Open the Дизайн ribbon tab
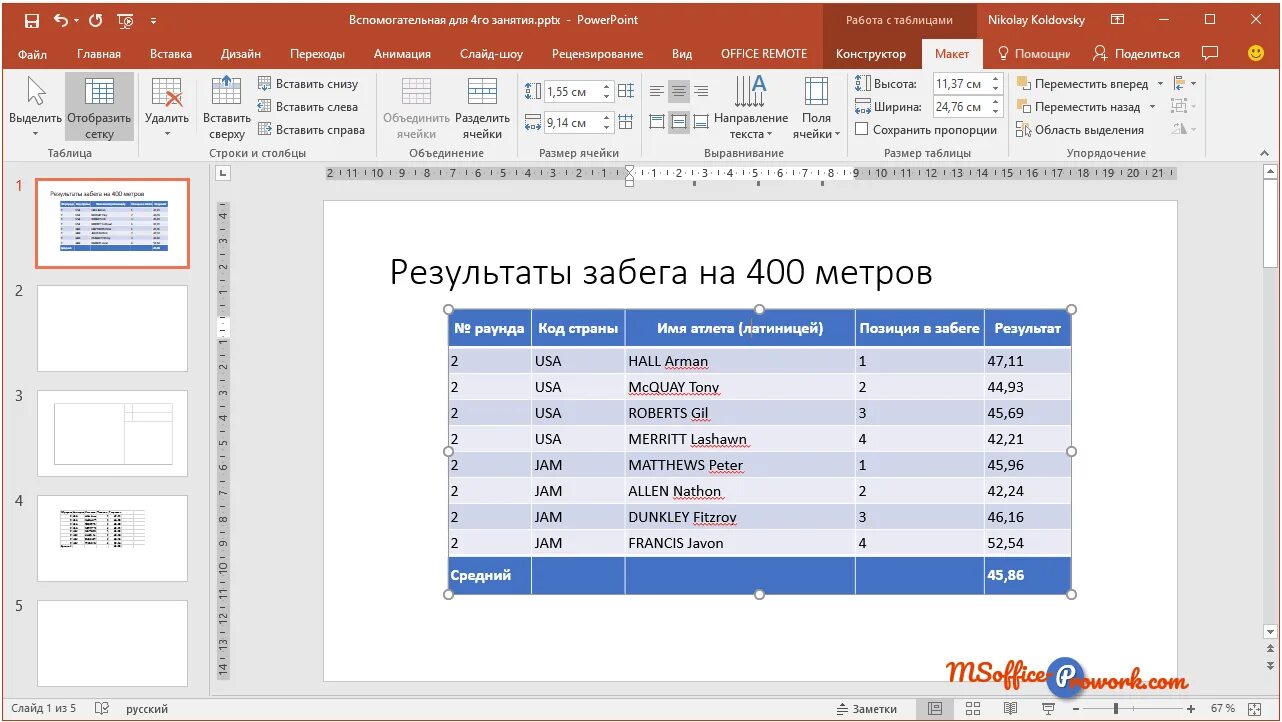The image size is (1282, 722). (x=241, y=54)
